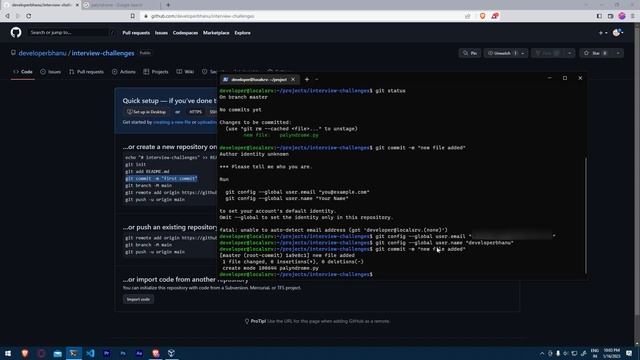The image size is (640, 360).
Task: Select the developer@localsrv terminal tab
Action: (x=259, y=80)
